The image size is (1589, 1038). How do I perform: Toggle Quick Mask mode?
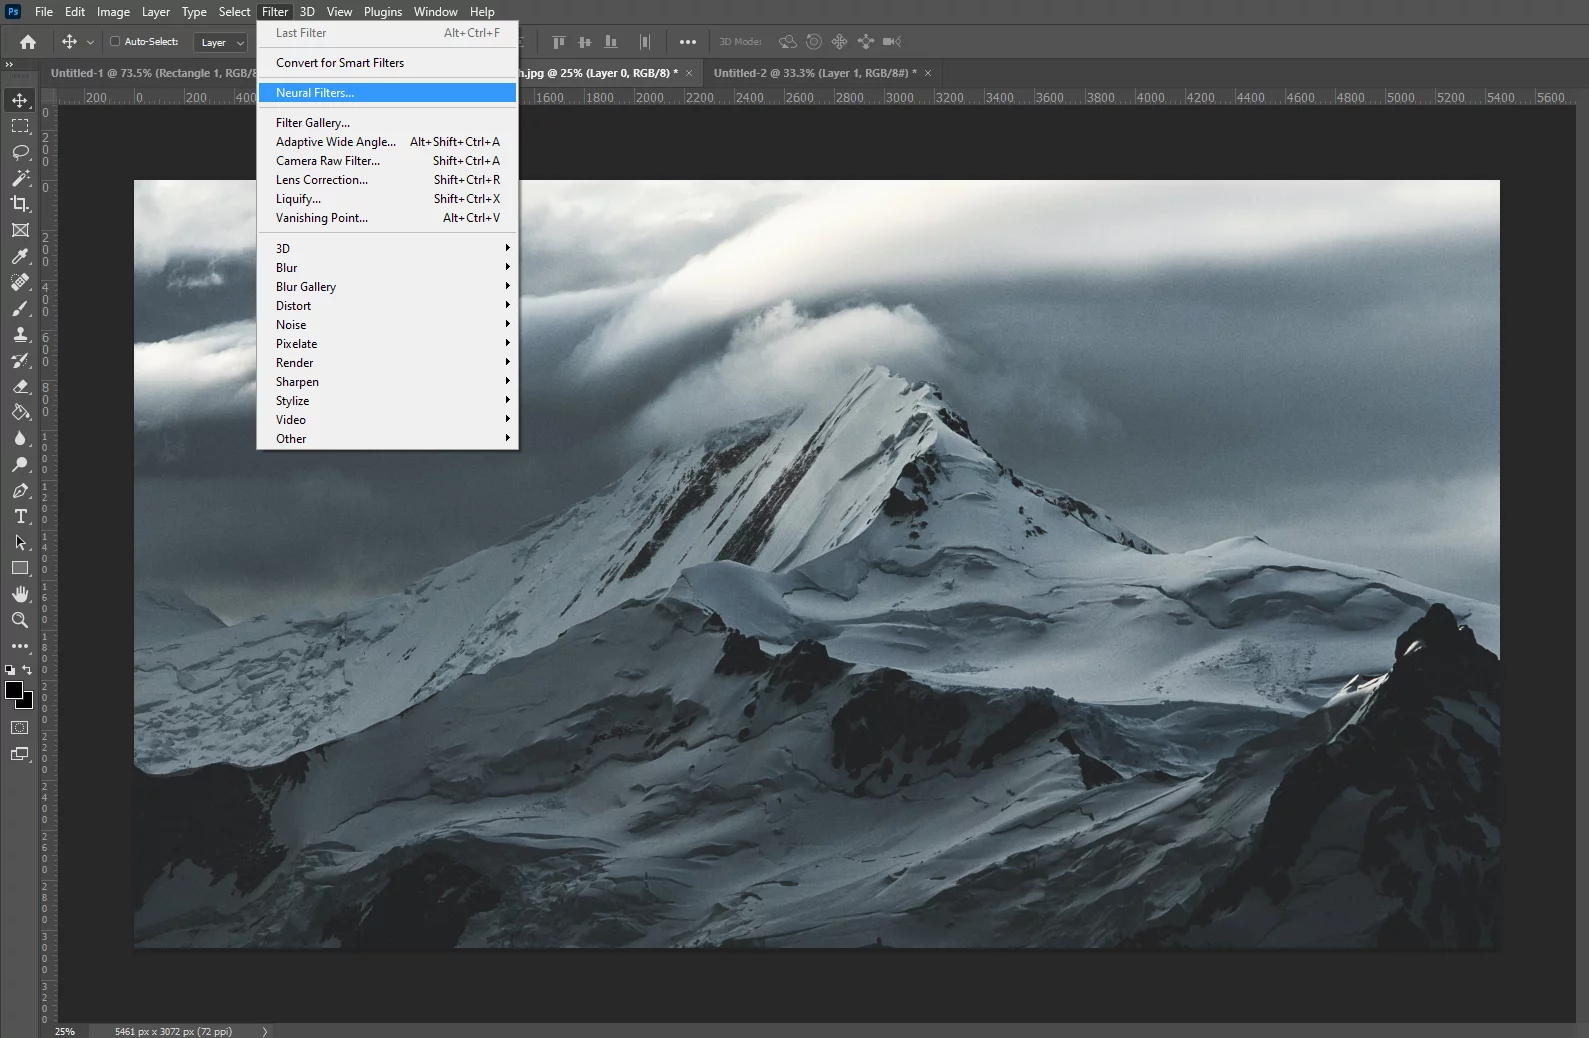click(x=20, y=727)
